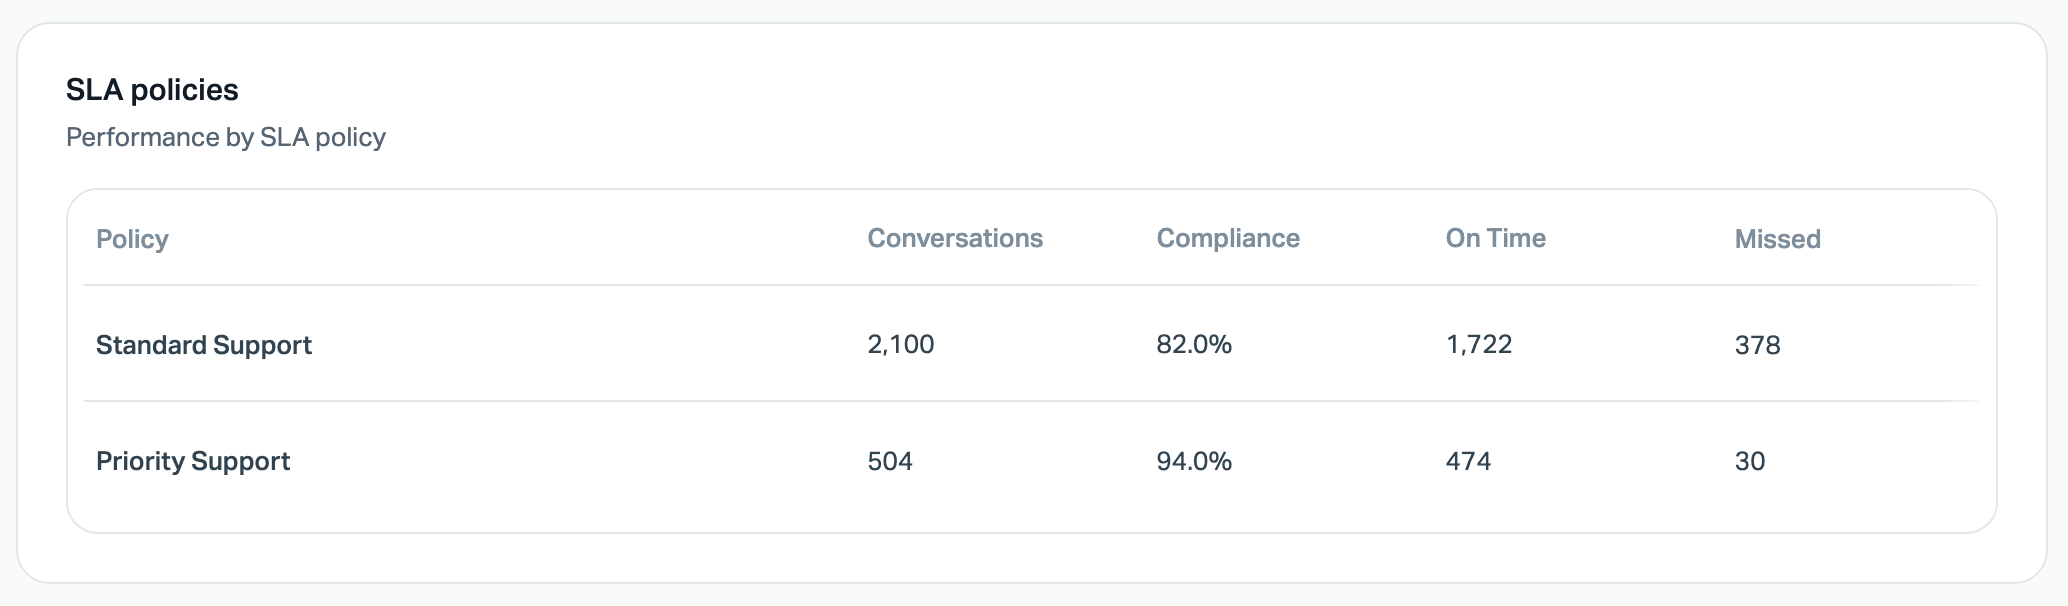The image size is (2068, 606).
Task: Open the Priority Support policy
Action: click(193, 461)
